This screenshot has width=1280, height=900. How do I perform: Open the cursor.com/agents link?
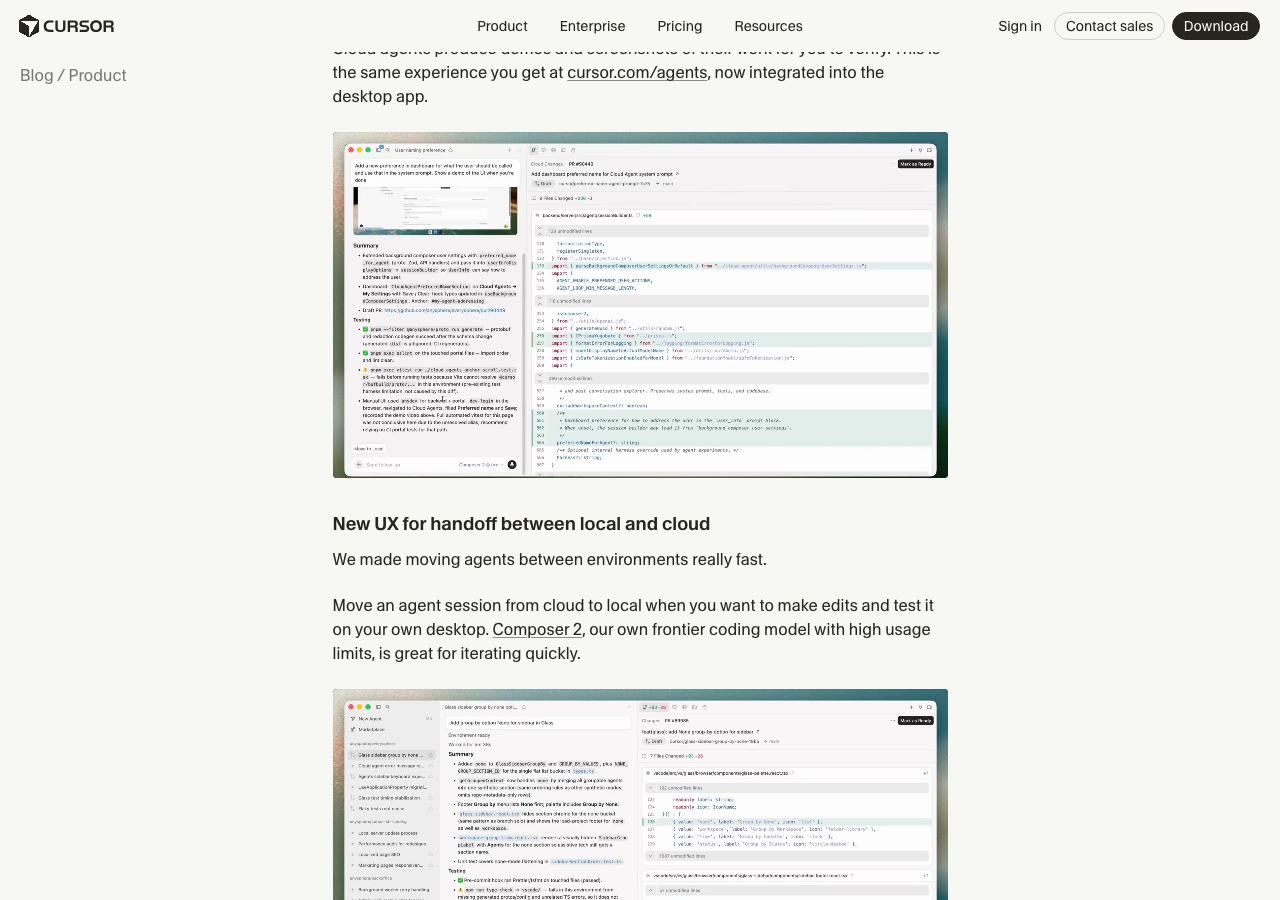pyautogui.click(x=637, y=72)
